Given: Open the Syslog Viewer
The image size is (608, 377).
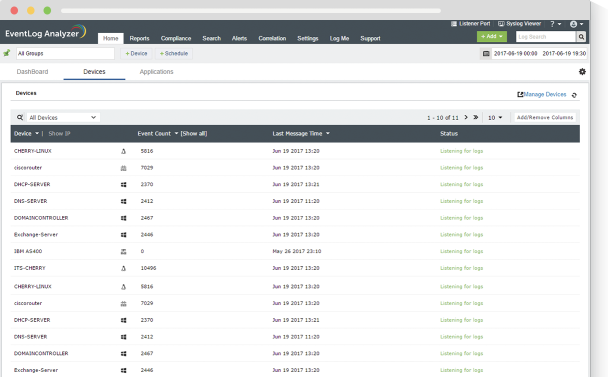Looking at the screenshot, I should 519,24.
